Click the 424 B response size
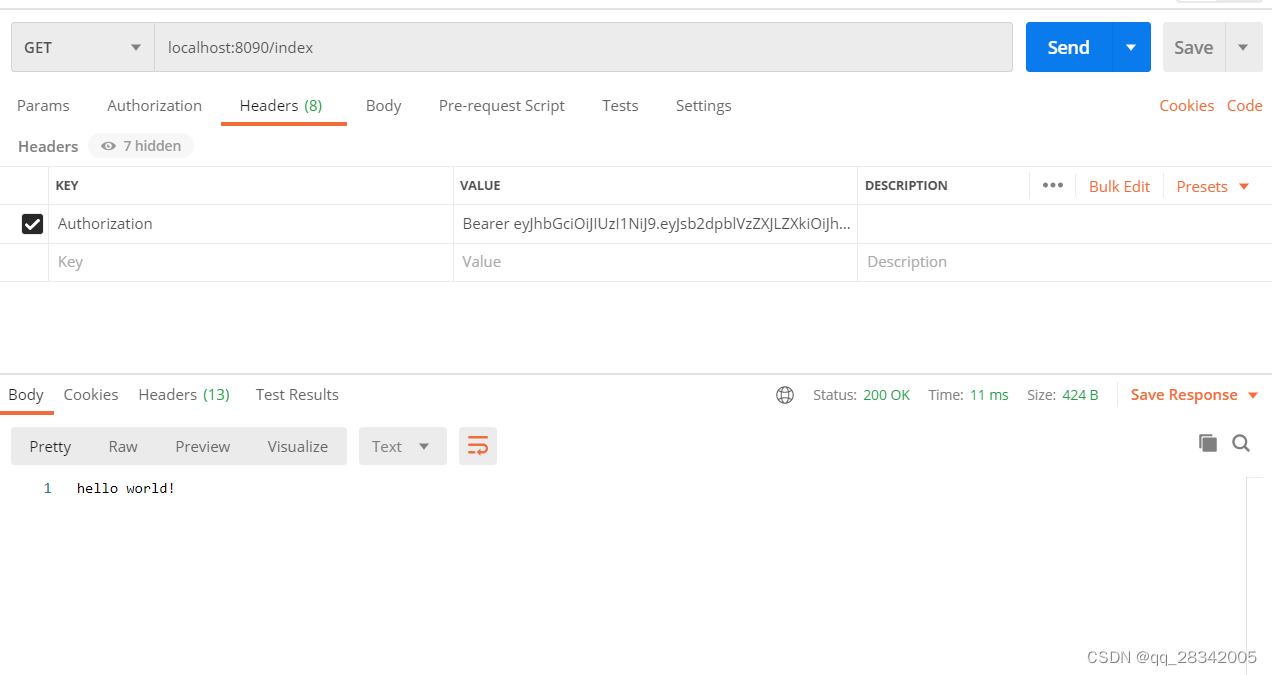The width and height of the screenshot is (1272, 675). (1080, 395)
